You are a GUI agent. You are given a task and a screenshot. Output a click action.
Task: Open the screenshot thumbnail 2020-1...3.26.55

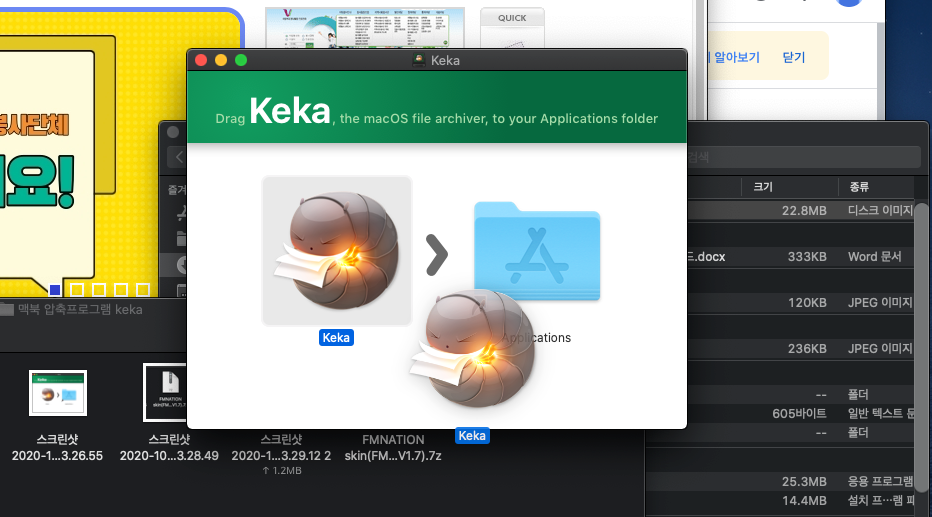click(x=58, y=393)
